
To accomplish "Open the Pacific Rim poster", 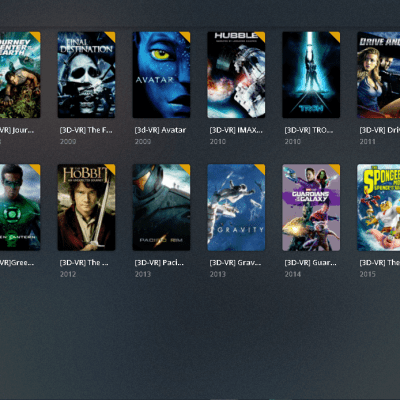I will pos(161,207).
